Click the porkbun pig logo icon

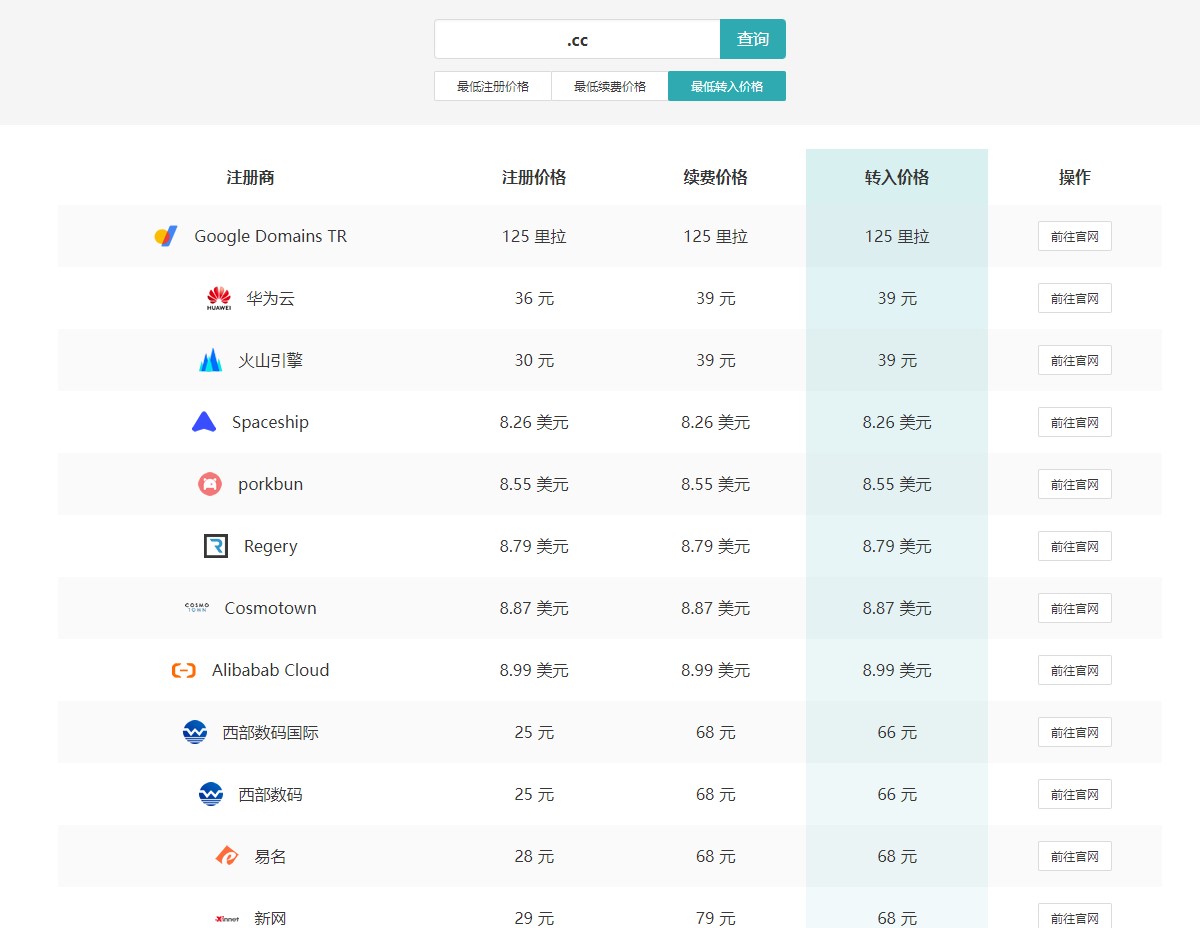(210, 484)
